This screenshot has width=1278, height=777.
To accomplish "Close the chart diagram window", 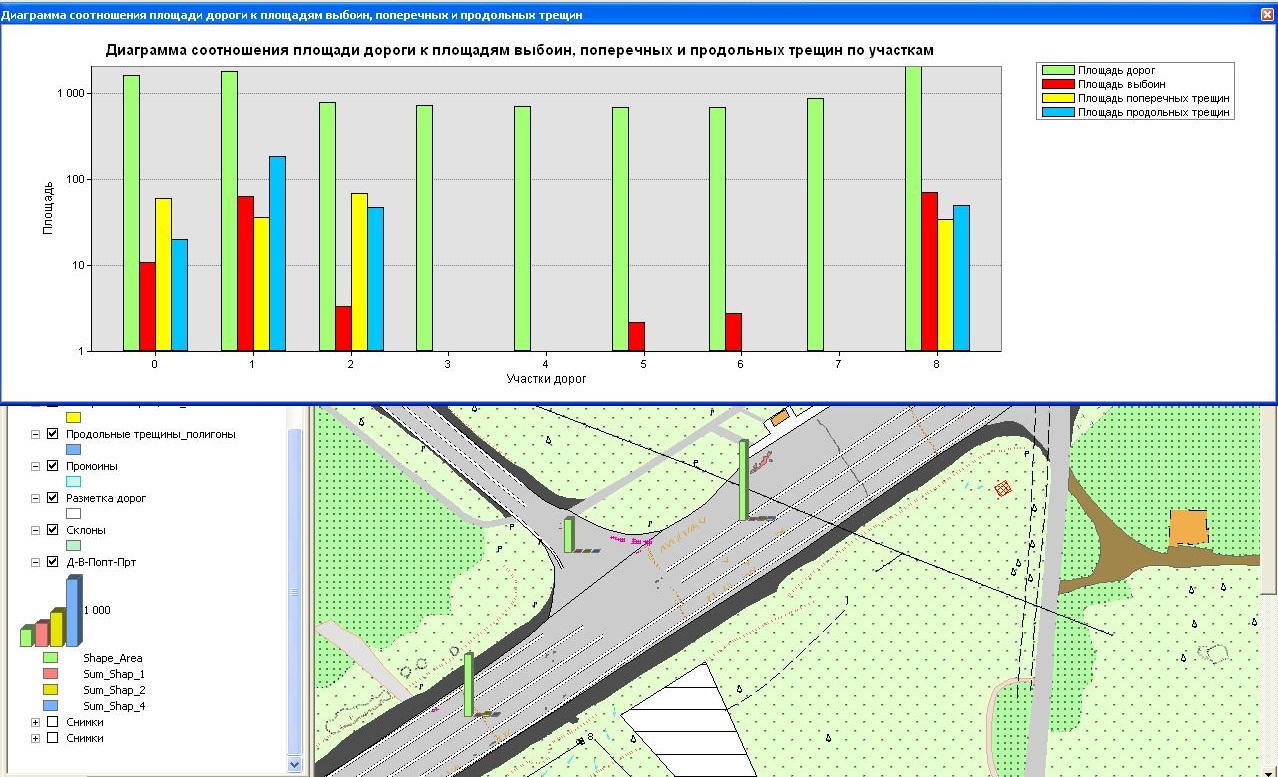I will [x=1267, y=15].
